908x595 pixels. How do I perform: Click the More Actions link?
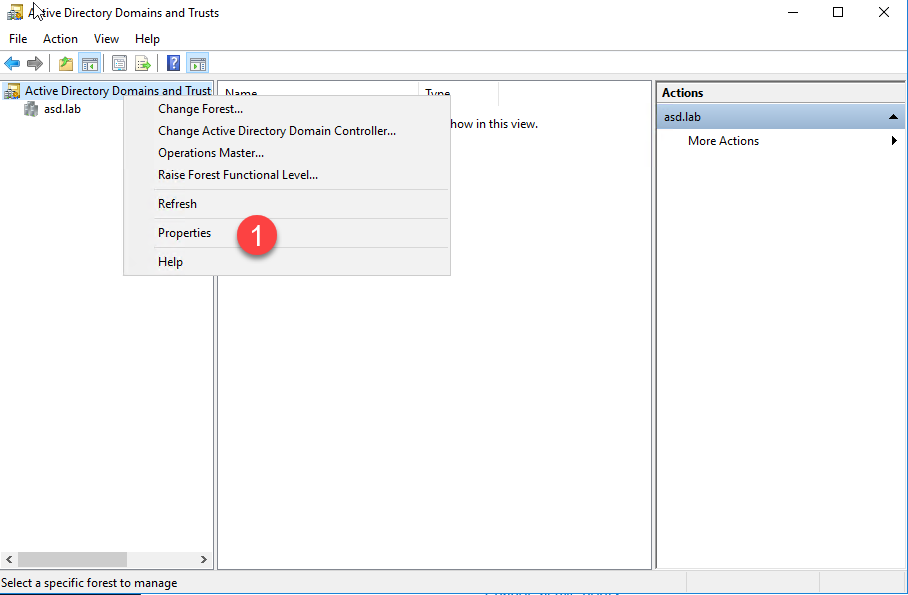click(x=723, y=141)
